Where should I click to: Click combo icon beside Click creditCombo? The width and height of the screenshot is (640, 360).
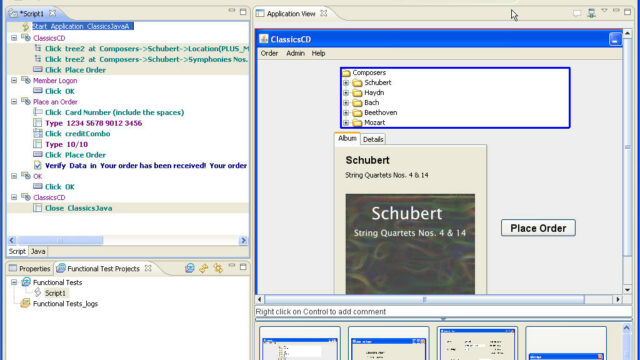coord(38,133)
